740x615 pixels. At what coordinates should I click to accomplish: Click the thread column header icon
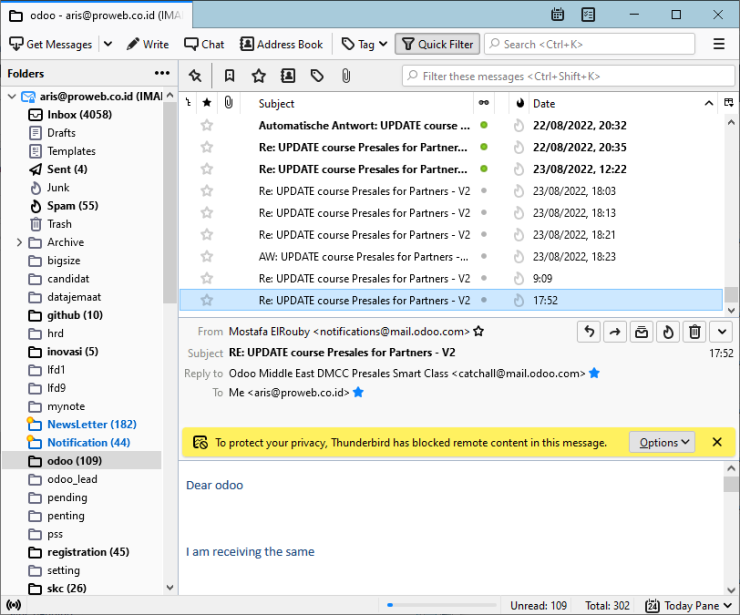[188, 102]
